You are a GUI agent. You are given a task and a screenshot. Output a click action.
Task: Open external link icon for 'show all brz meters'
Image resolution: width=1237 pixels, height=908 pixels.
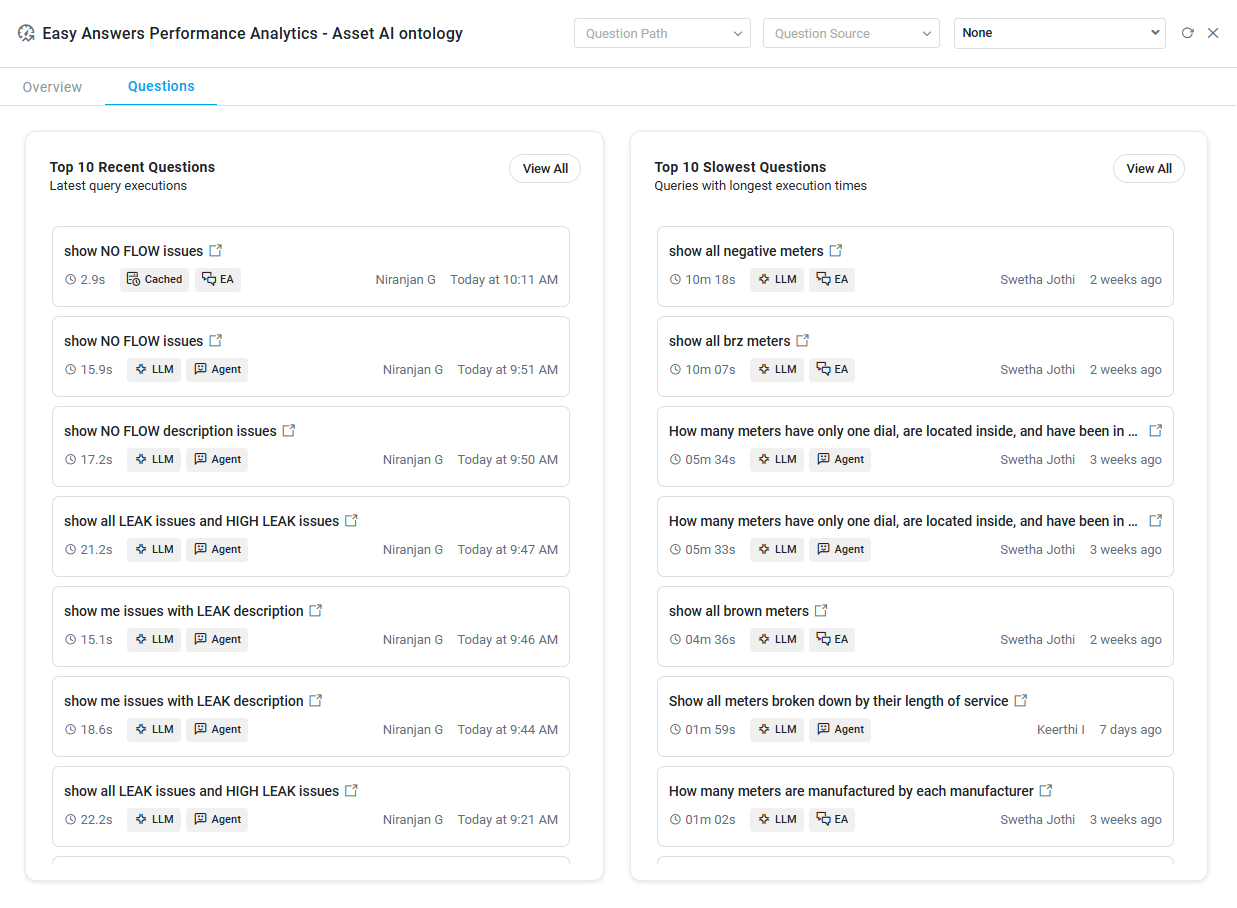pyautogui.click(x=803, y=341)
